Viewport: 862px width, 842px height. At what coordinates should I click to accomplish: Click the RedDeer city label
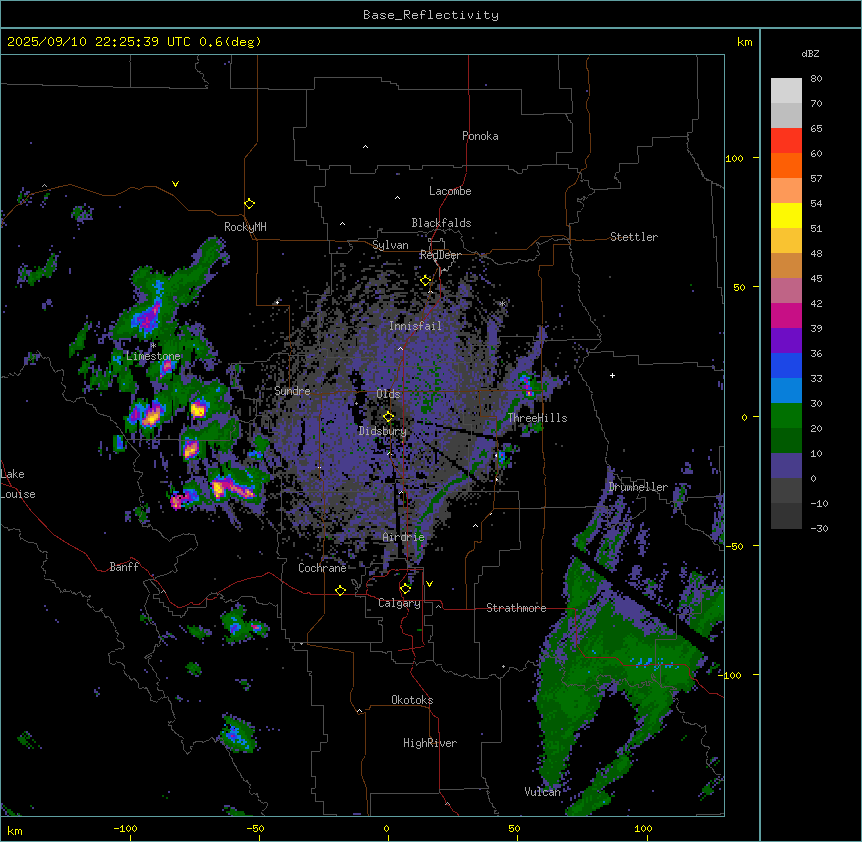point(440,255)
